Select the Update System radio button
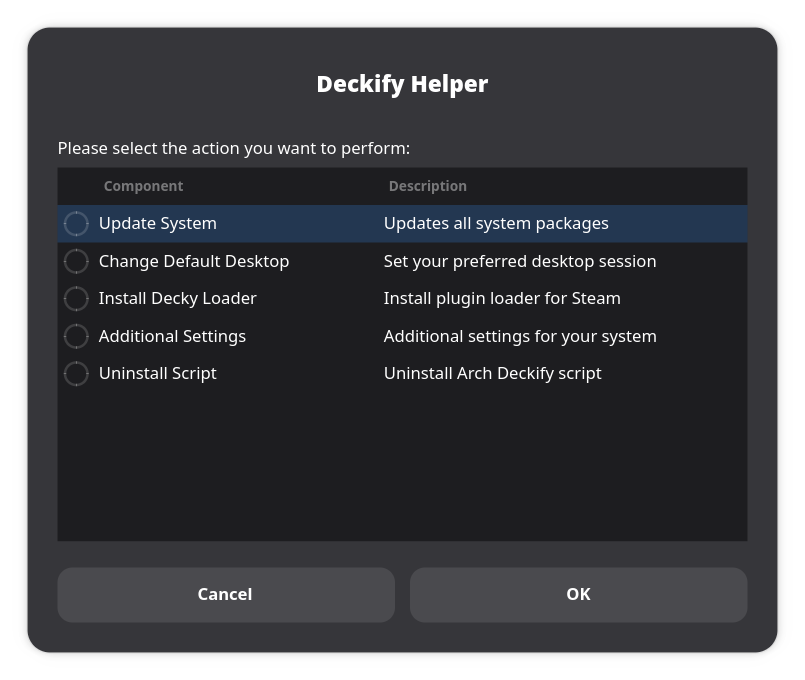This screenshot has height=680, width=805. click(76, 223)
